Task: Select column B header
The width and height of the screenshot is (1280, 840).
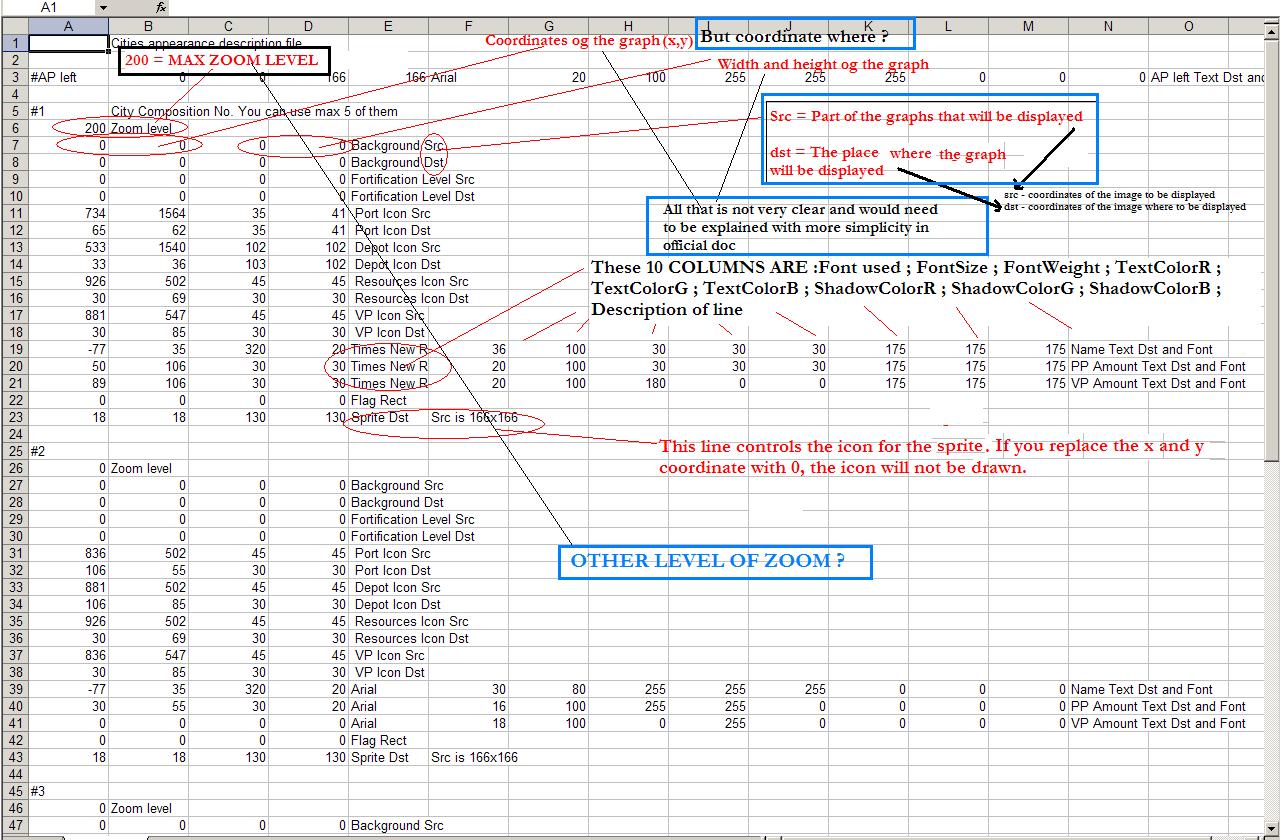Action: [x=148, y=26]
